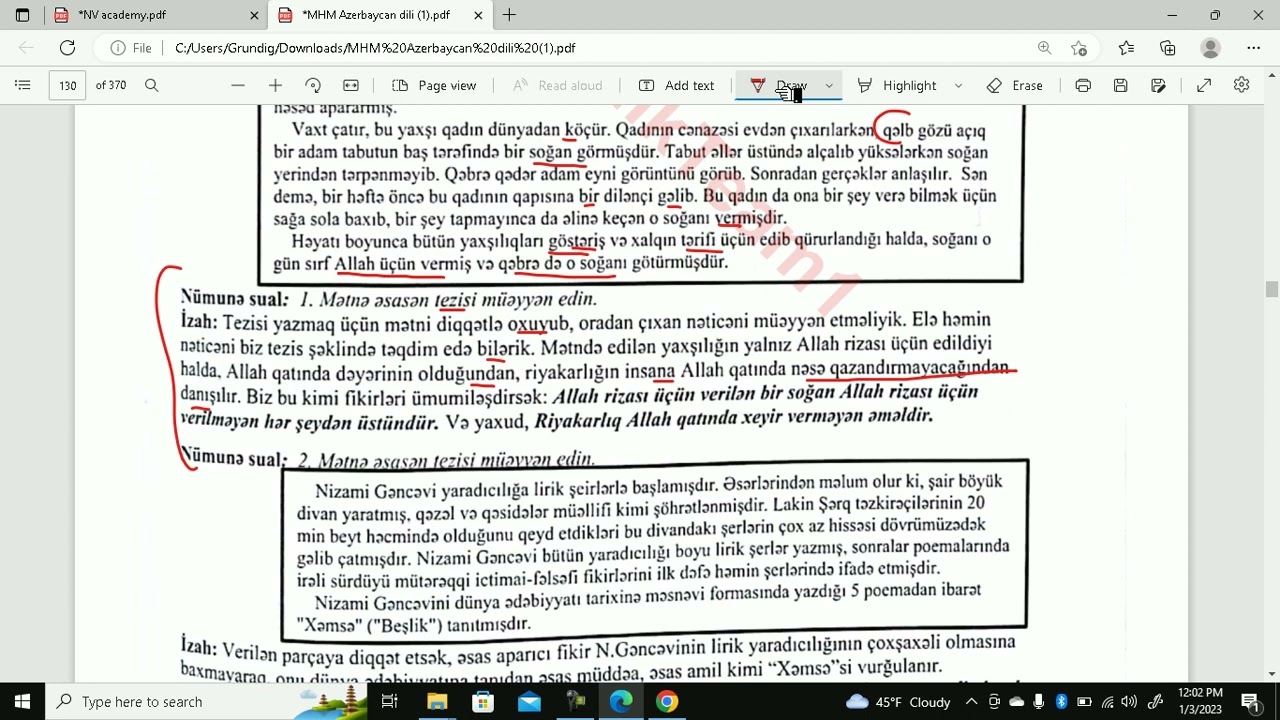This screenshot has width=1280, height=720.
Task: Click the scrollbar down arrow
Action: (1272, 673)
